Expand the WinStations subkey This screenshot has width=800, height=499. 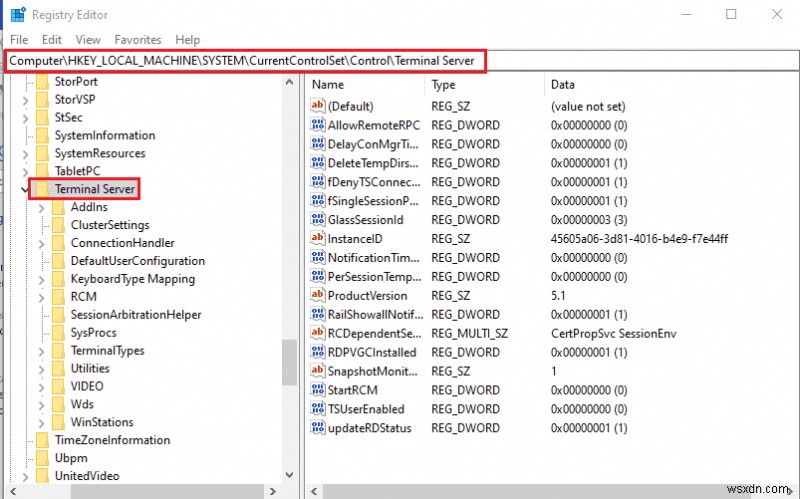pos(41,423)
